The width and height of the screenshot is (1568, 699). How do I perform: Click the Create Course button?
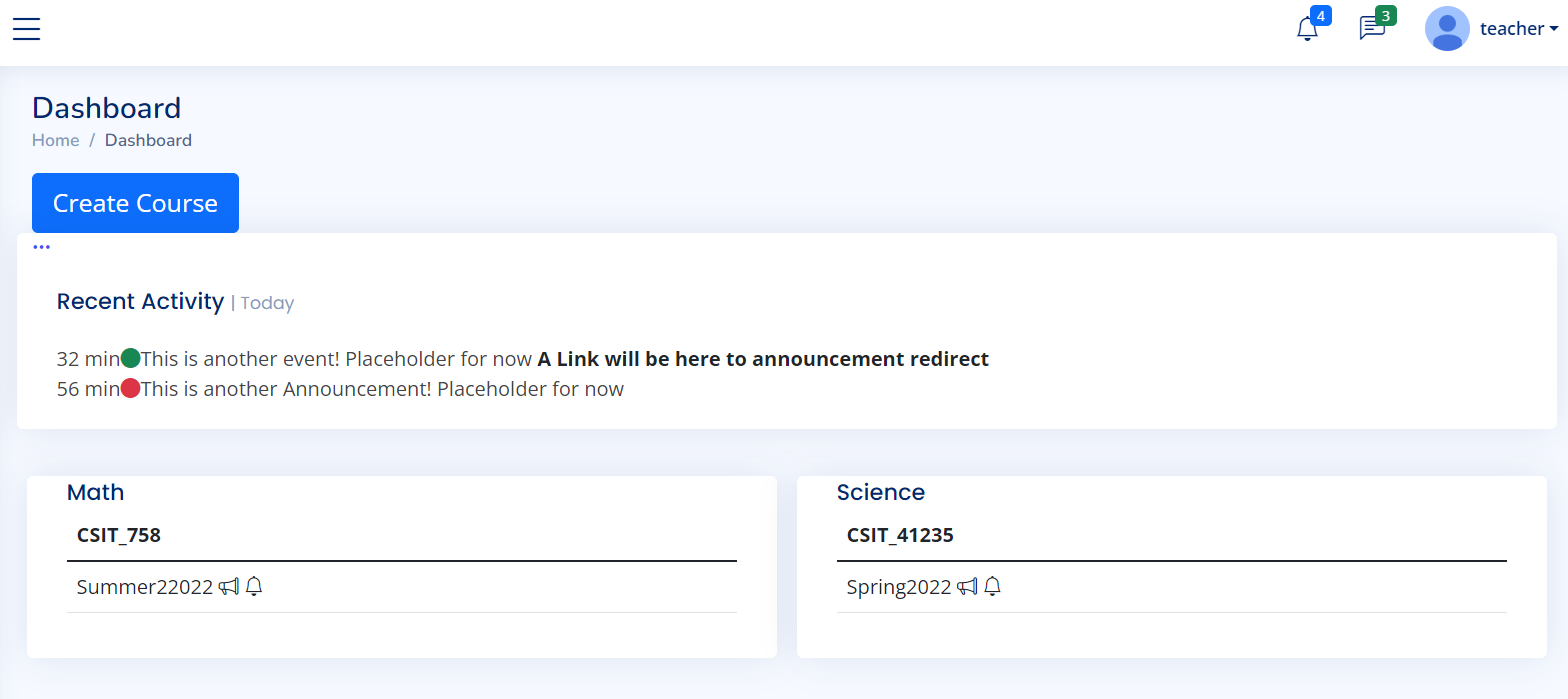click(135, 203)
